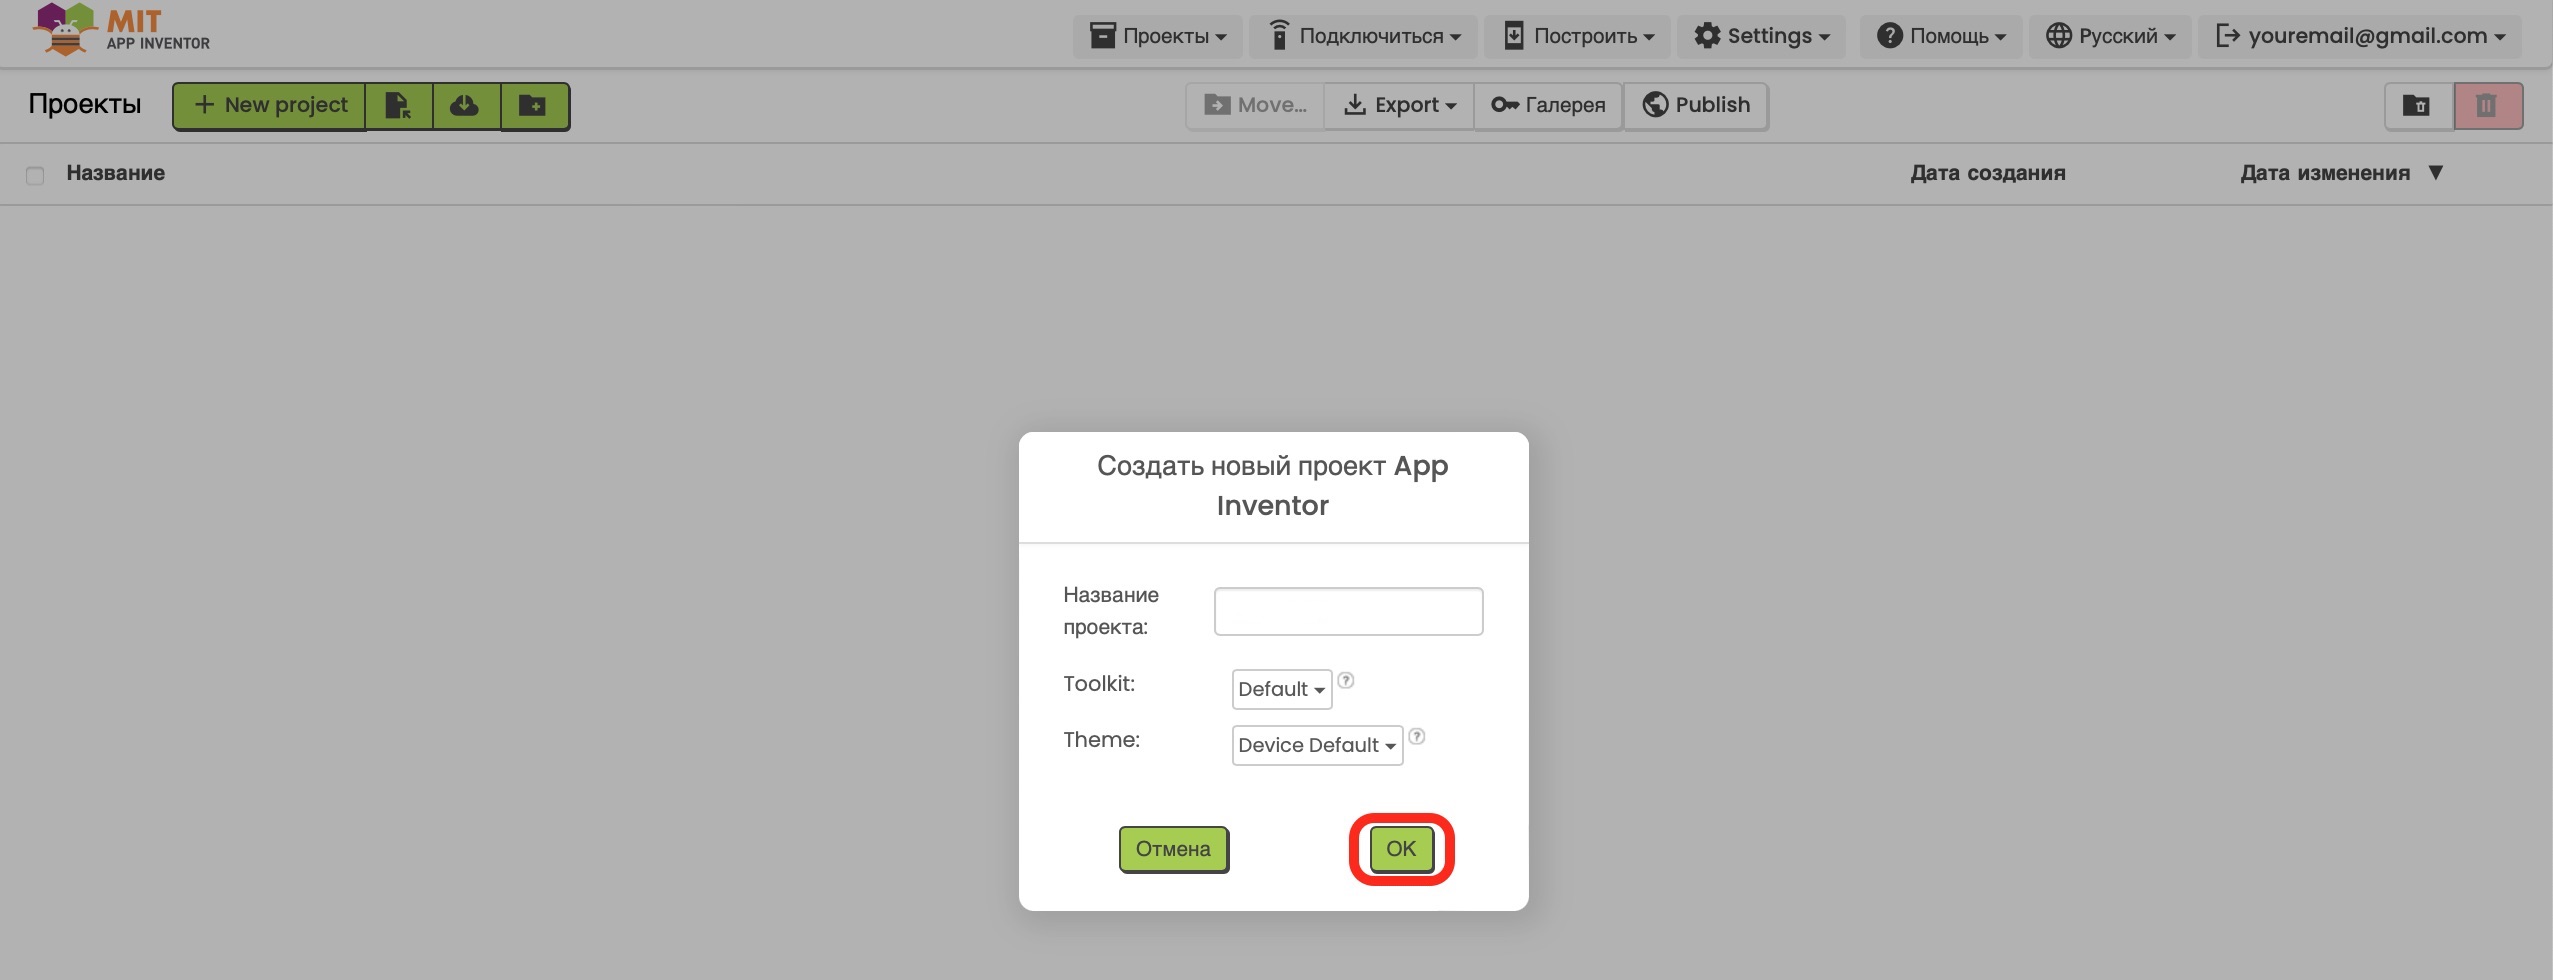Open the Settings menu
2553x980 pixels.
click(1761, 36)
